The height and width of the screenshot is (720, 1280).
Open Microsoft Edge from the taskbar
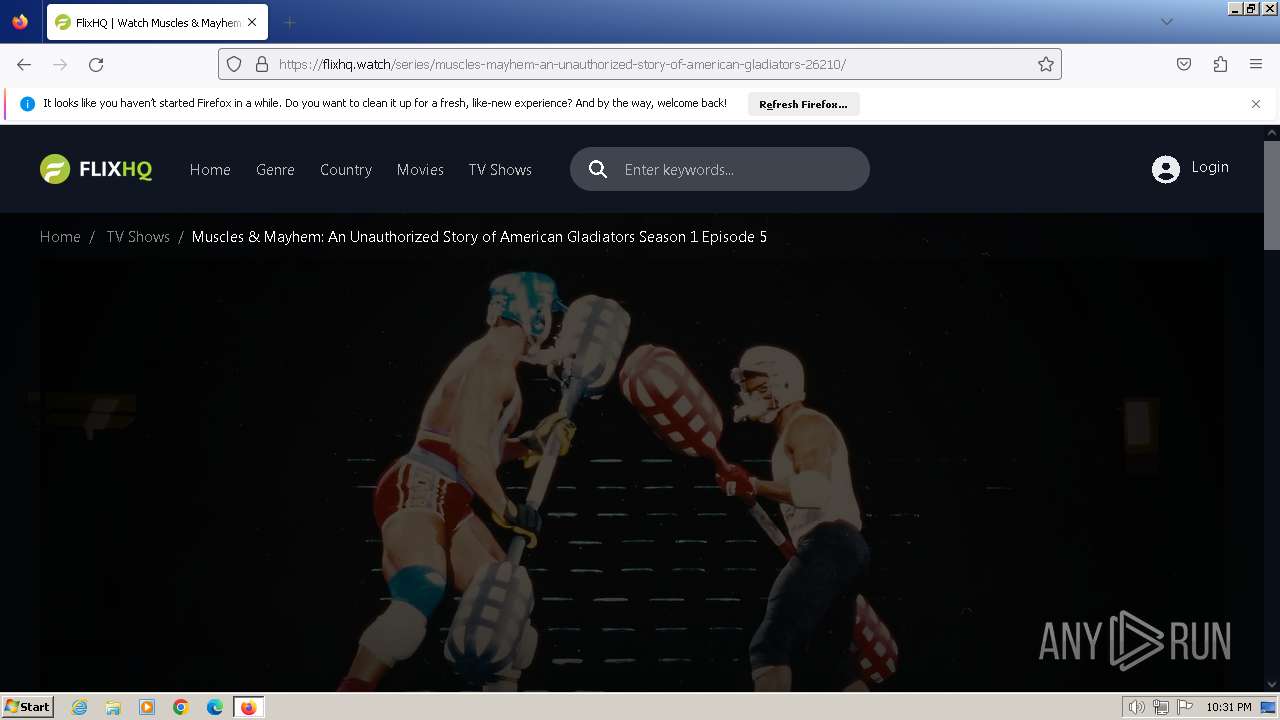pyautogui.click(x=215, y=707)
